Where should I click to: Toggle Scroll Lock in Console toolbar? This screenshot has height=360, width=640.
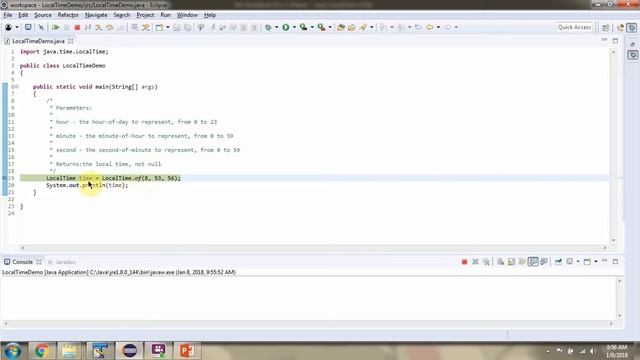[511, 262]
